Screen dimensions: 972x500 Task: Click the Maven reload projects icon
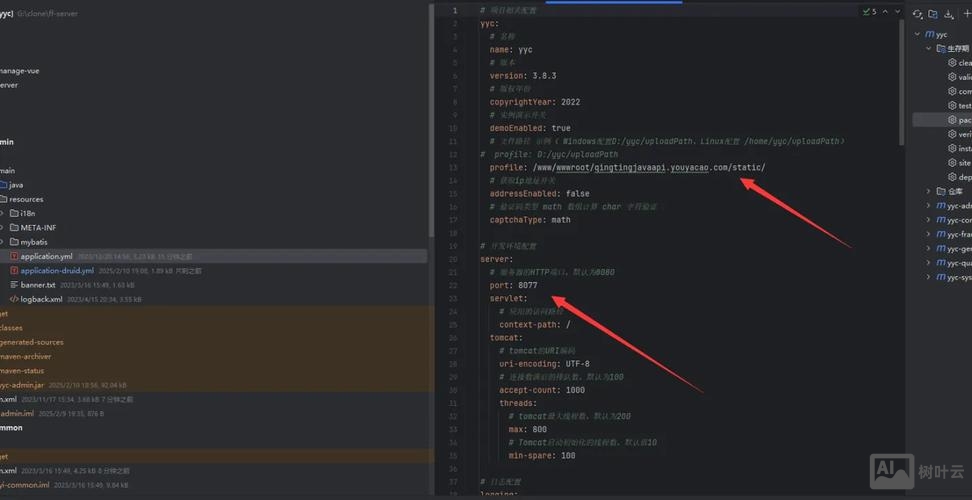tap(918, 13)
